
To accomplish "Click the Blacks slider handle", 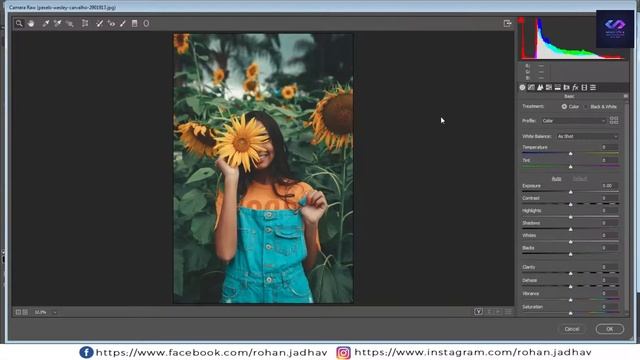I will pyautogui.click(x=571, y=254).
